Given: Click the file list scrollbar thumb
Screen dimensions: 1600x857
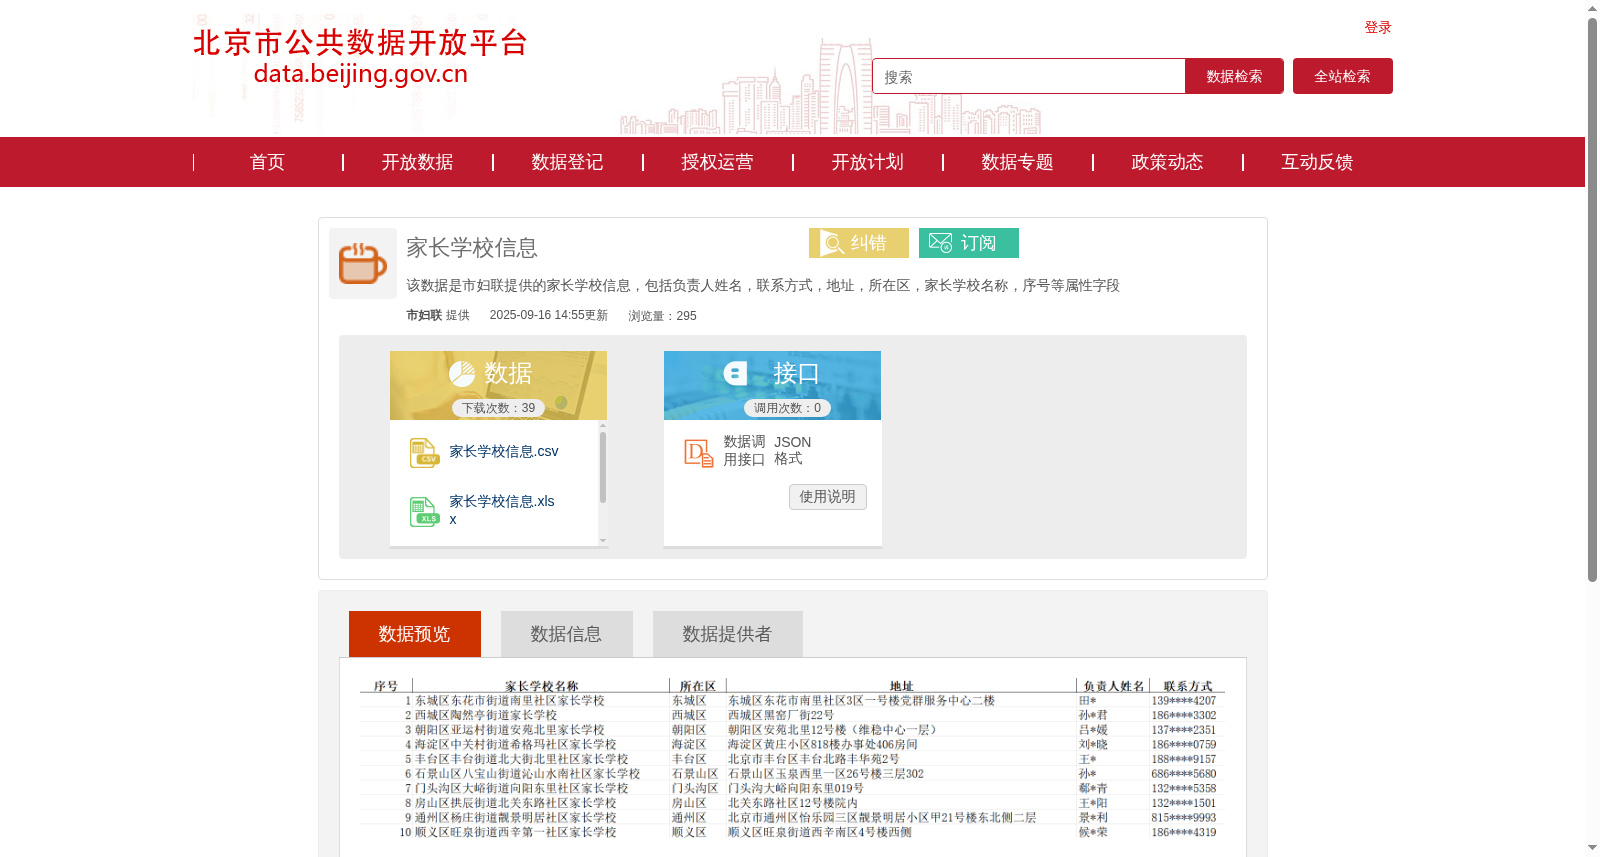Looking at the screenshot, I should (x=603, y=467).
